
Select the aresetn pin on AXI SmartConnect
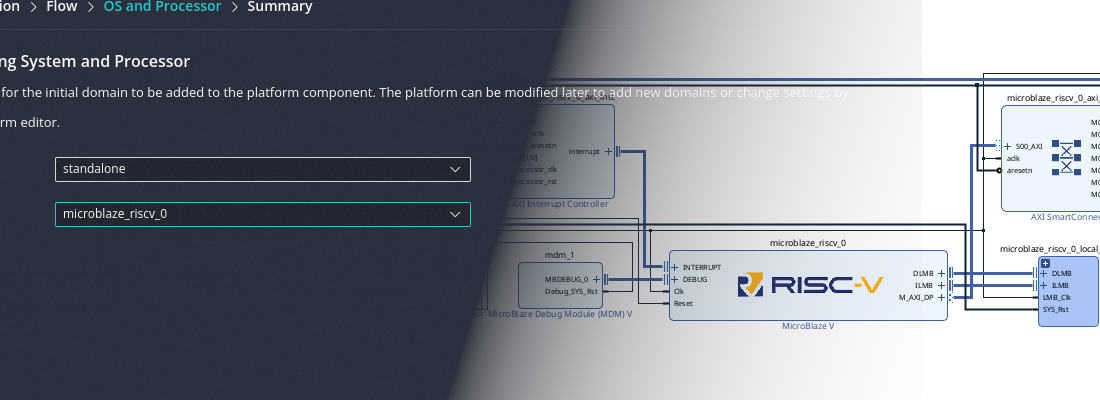(x=1020, y=170)
